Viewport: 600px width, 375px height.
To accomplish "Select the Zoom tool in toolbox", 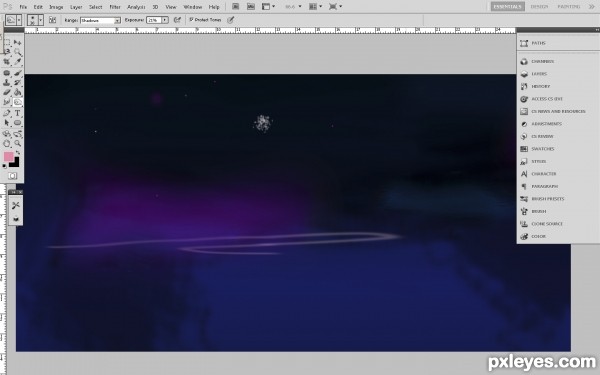I will tap(18, 143).
